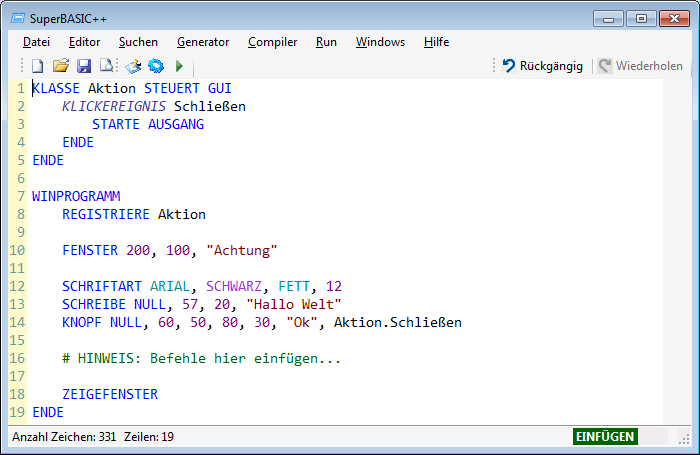Click the HINWEIS comment on line 16
The height and width of the screenshot is (455, 700).
201,359
